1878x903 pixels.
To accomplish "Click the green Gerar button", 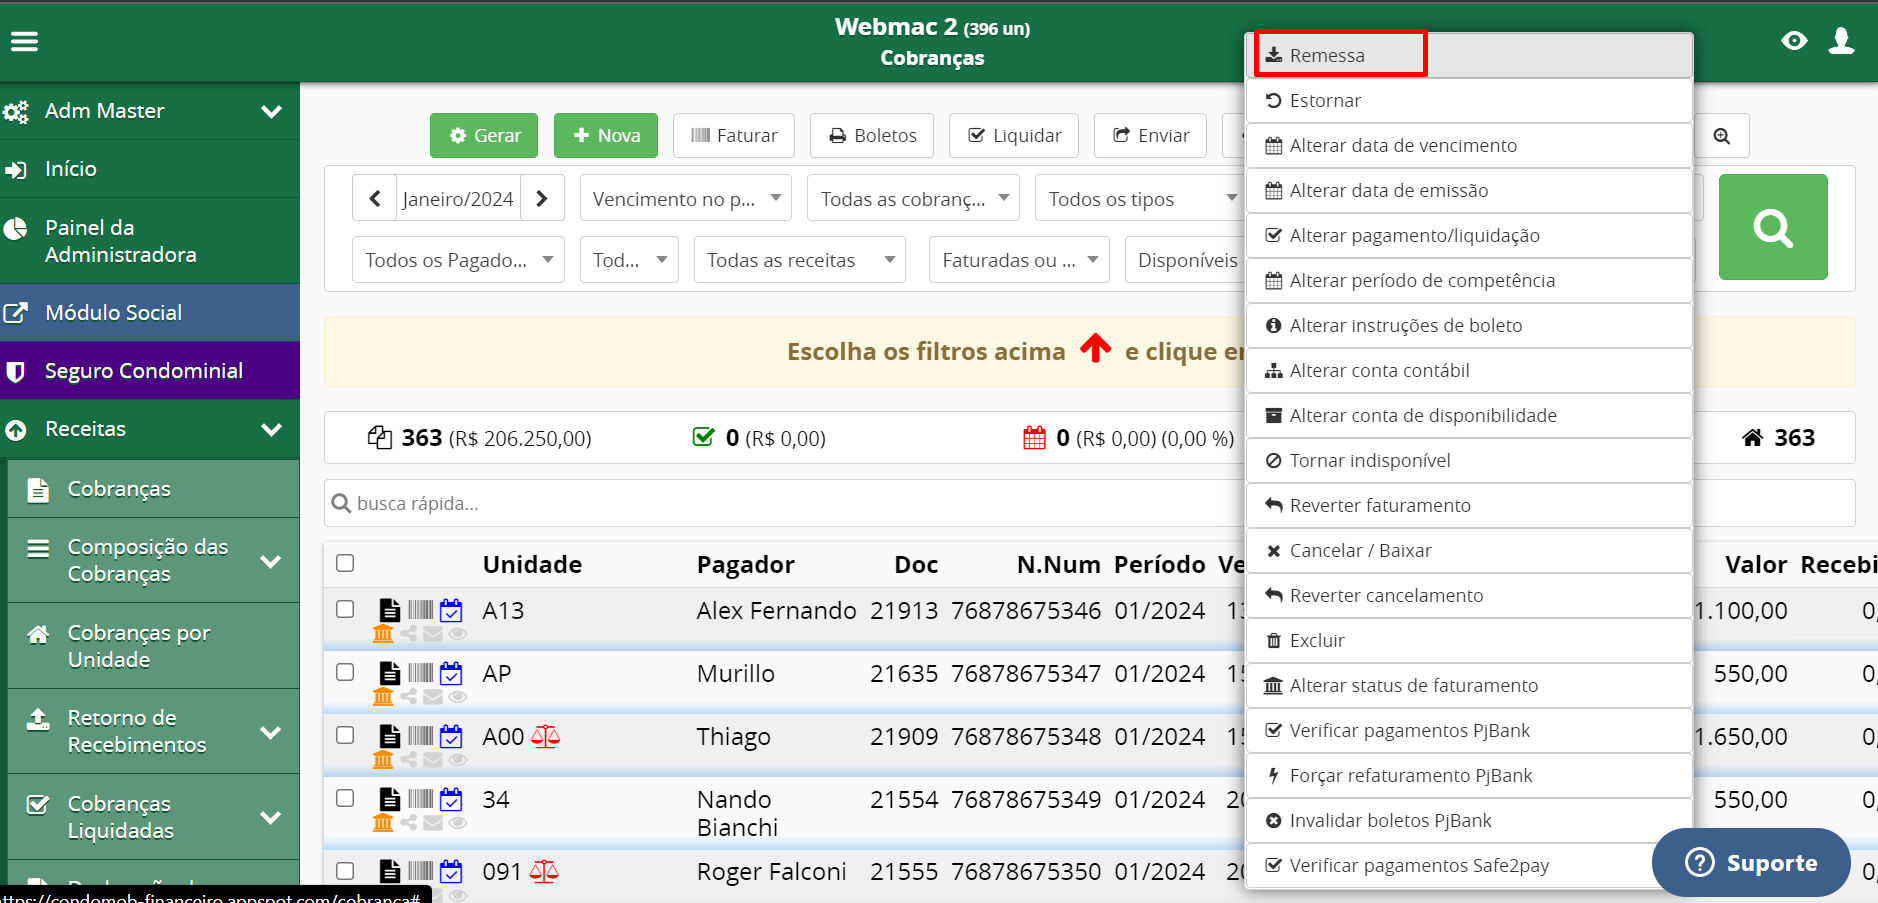I will (x=484, y=135).
